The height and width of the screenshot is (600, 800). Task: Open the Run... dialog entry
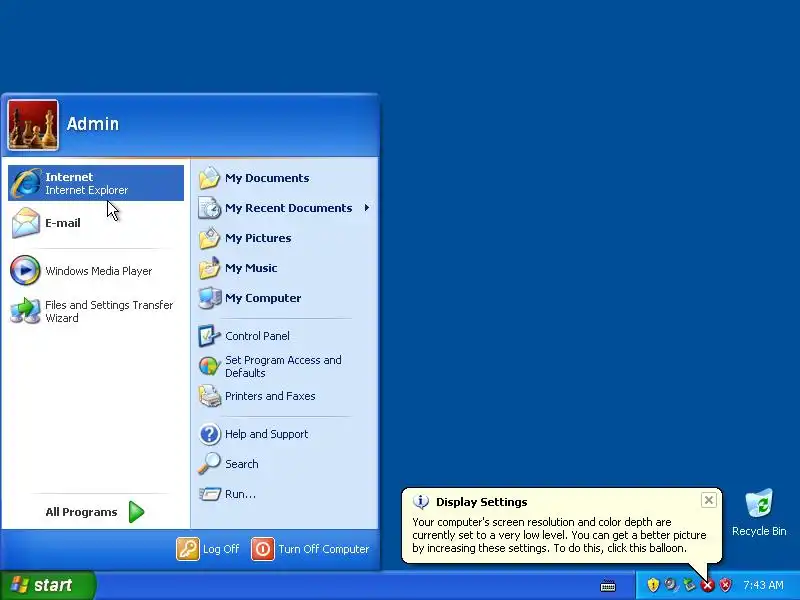click(286, 494)
